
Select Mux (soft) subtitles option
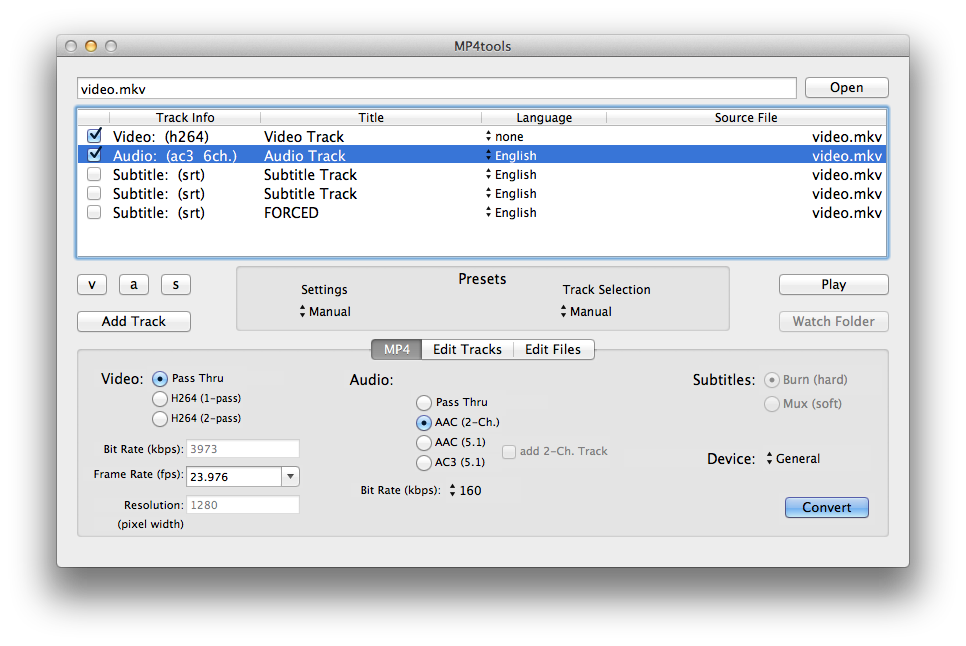pos(771,404)
